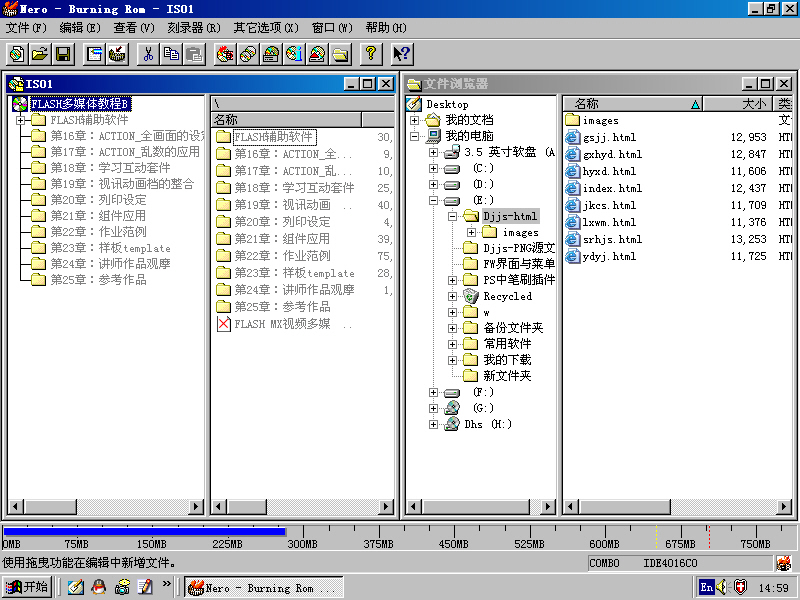
Task: Click right scroll arrow under file browser tree
Action: (x=547, y=507)
